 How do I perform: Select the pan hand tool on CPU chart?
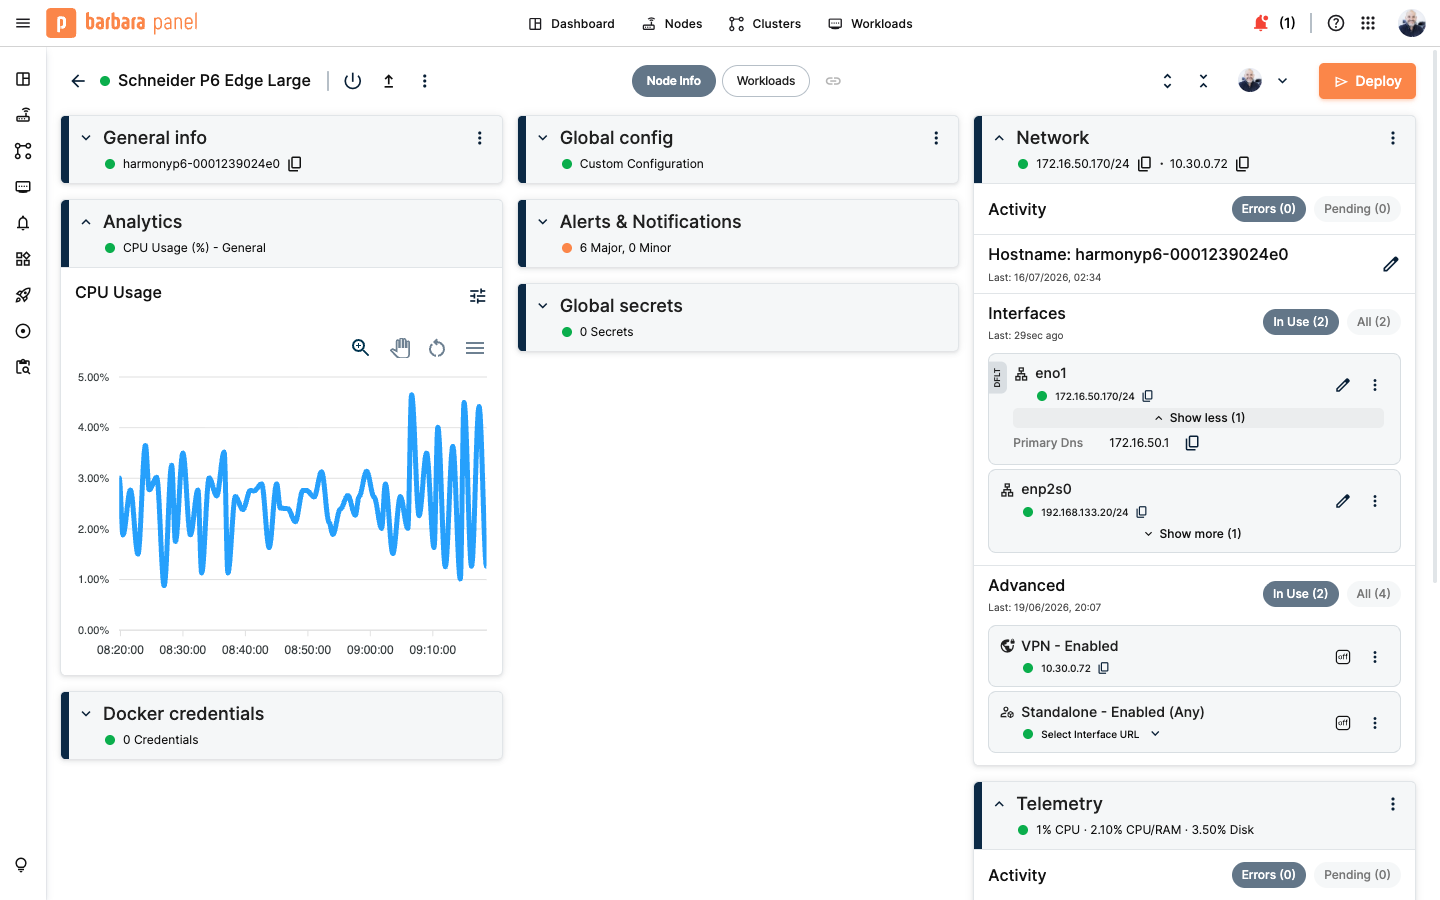point(400,348)
